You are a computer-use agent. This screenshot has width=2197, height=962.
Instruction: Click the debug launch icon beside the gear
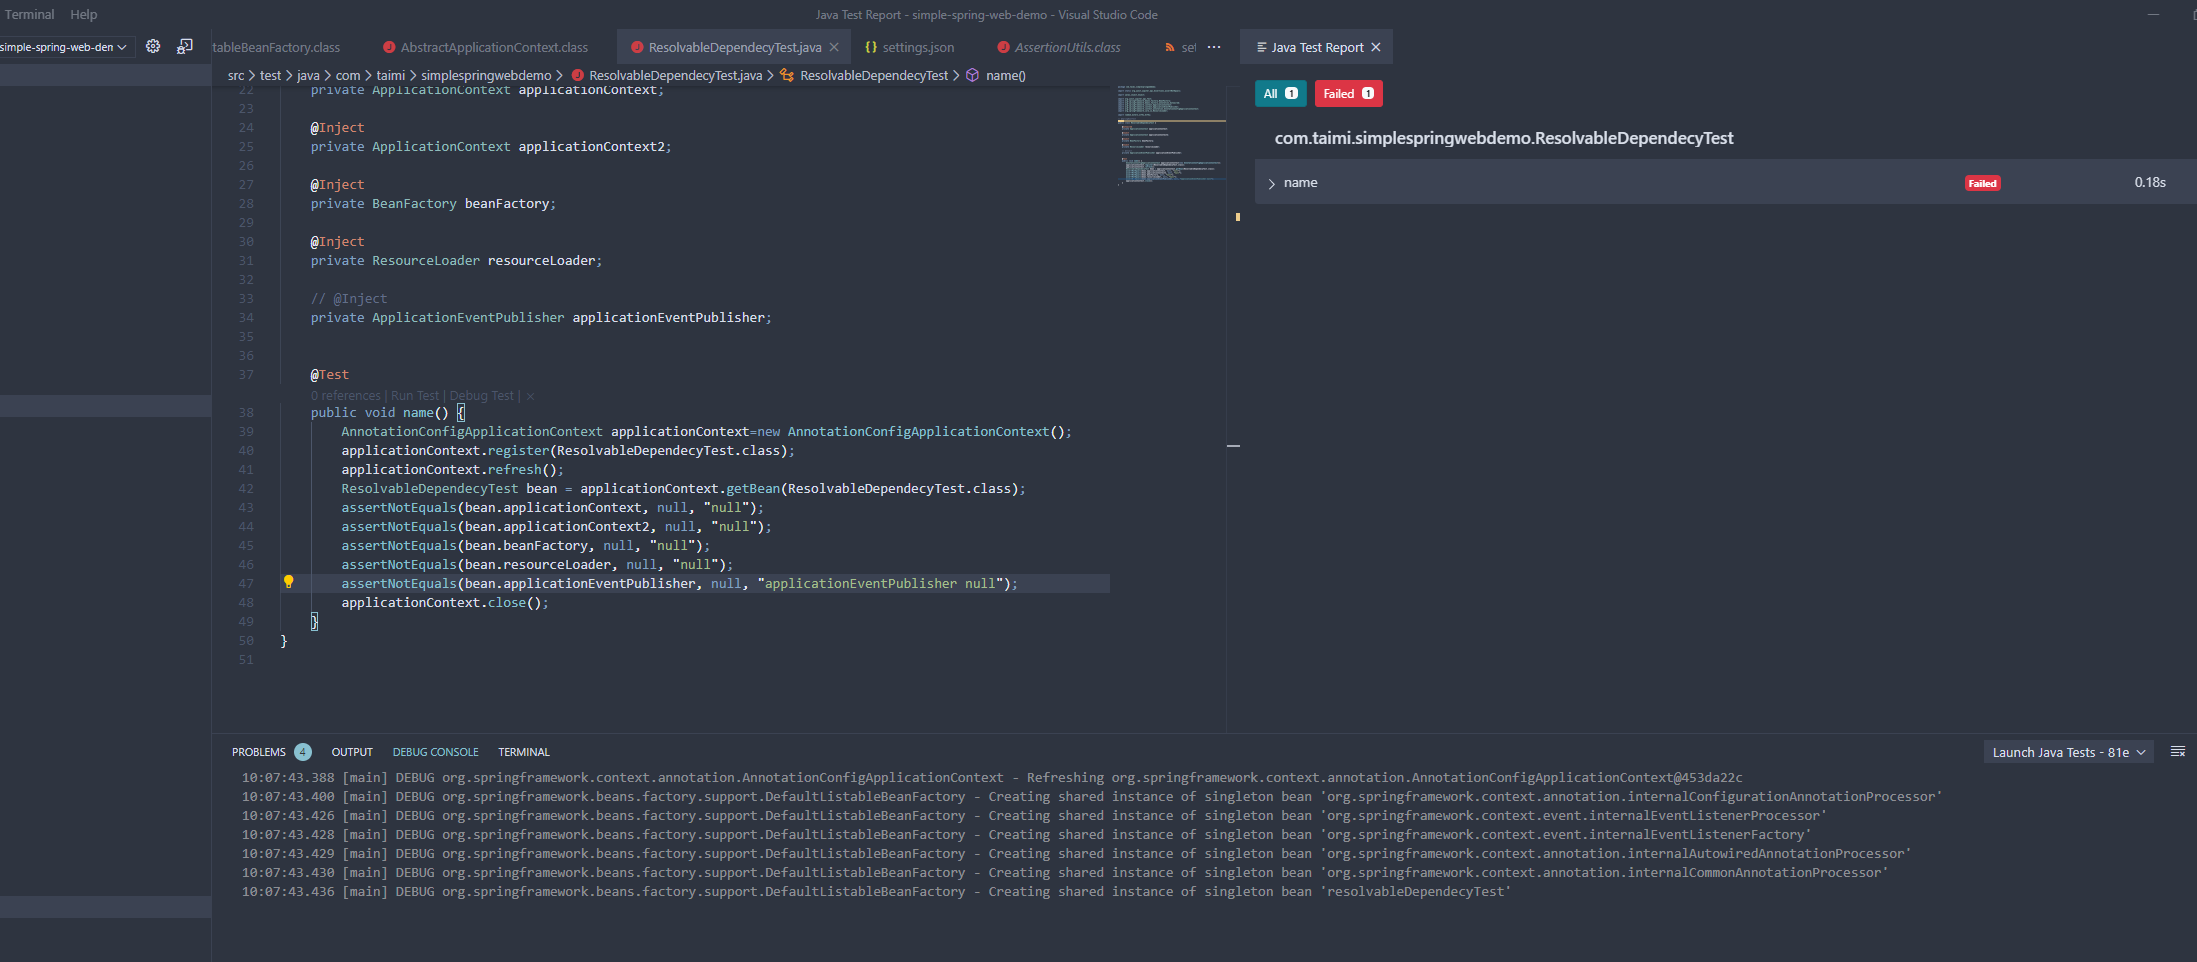tap(185, 46)
